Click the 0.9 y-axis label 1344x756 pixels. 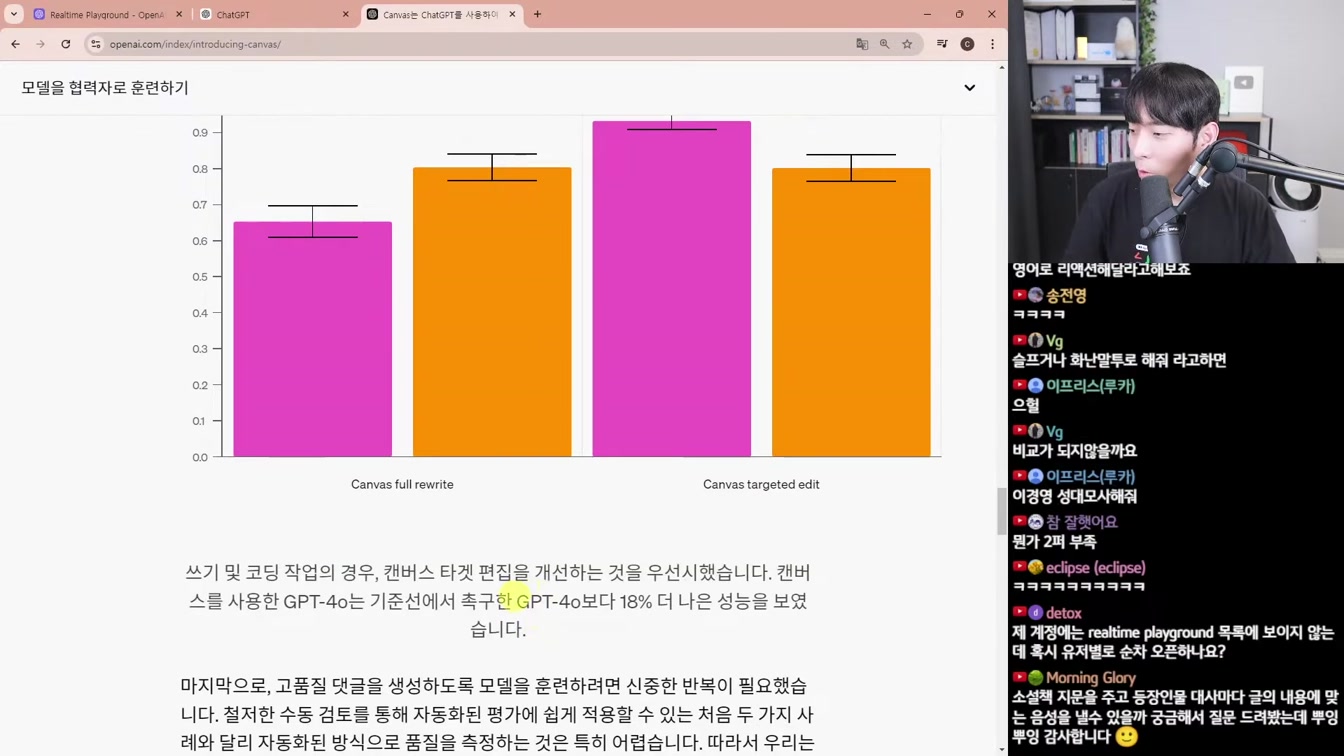[x=200, y=133]
